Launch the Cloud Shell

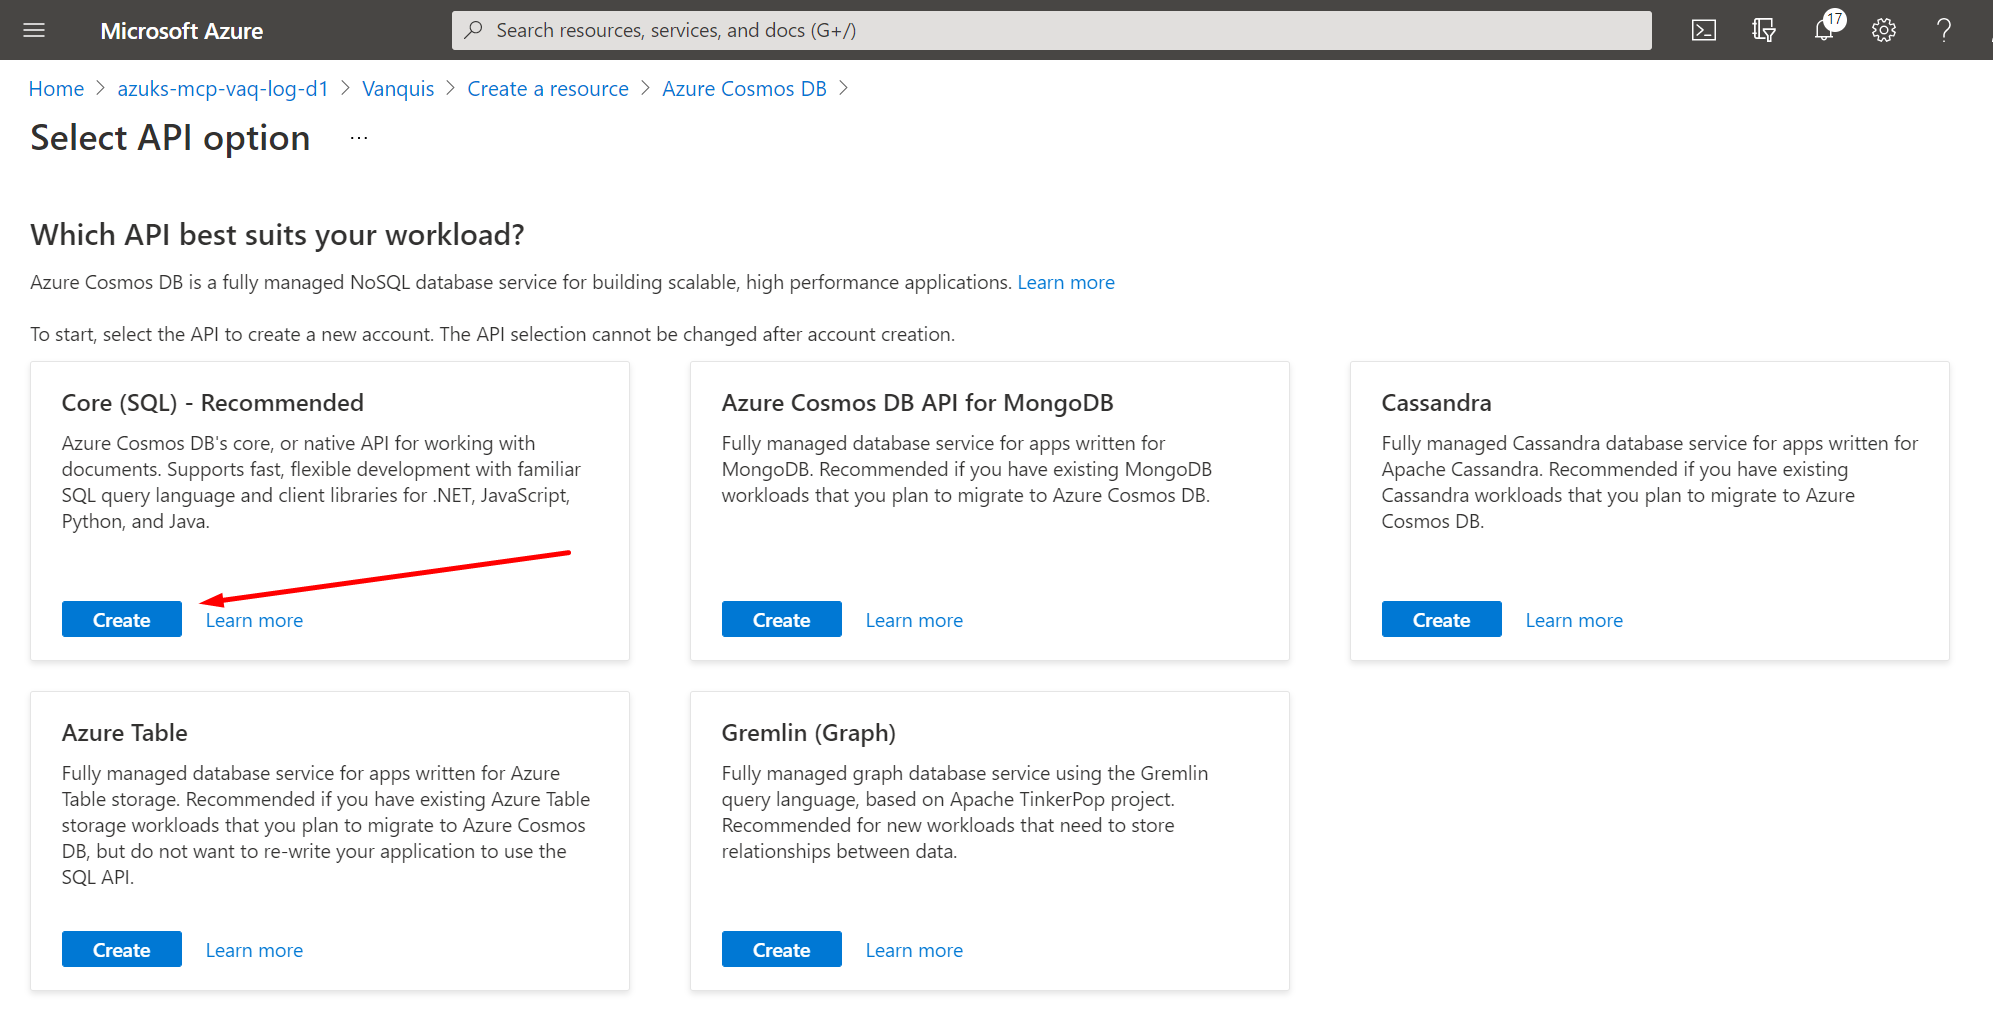(1703, 30)
